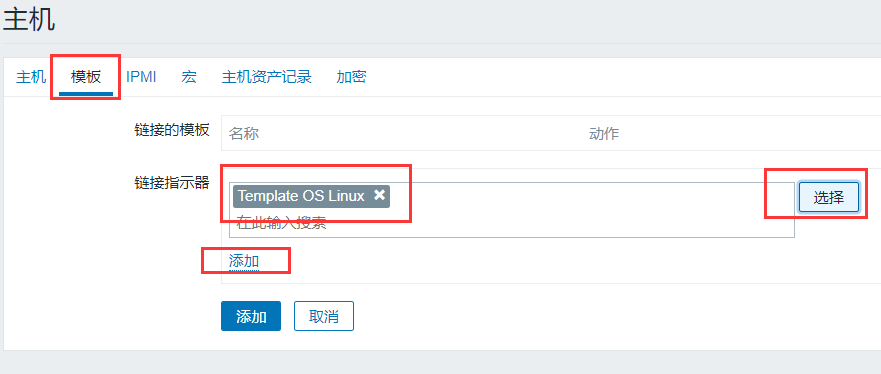The width and height of the screenshot is (881, 374).
Task: Click the underlined 添加 link below search box
Action: click(244, 261)
